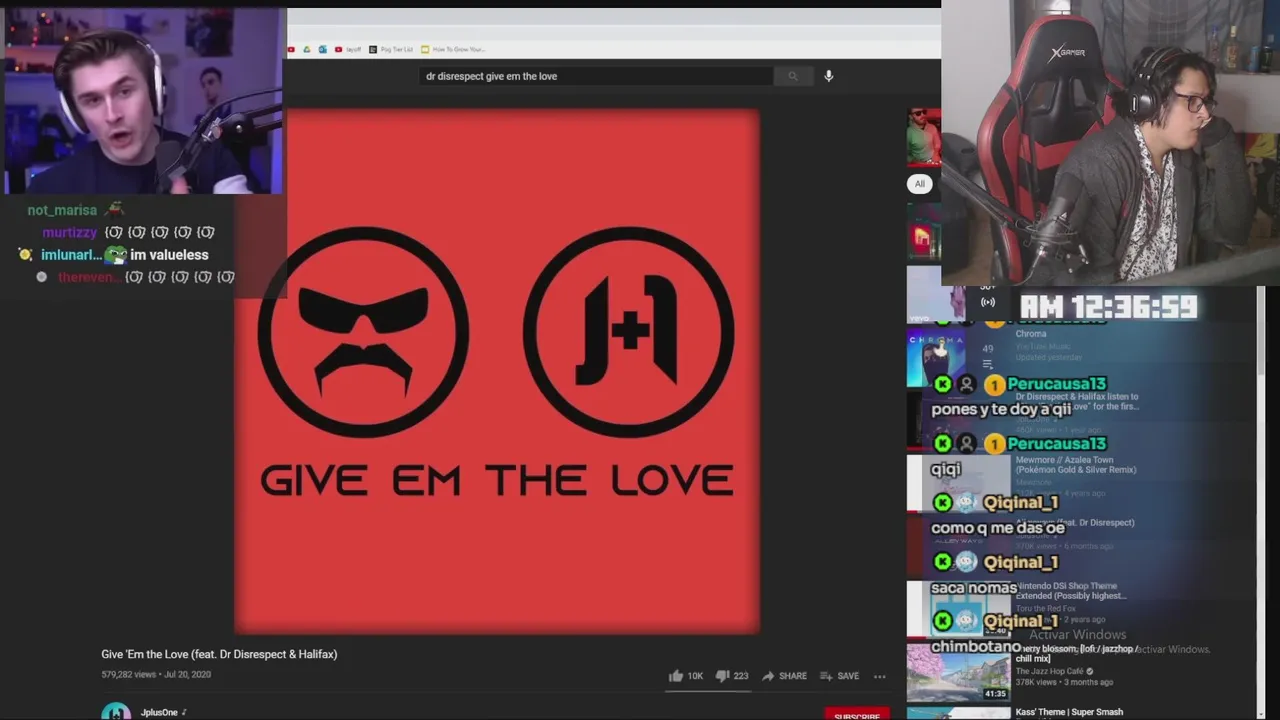This screenshot has height=720, width=1280.
Task: Open the JplusOne channel name link
Action: tap(159, 712)
